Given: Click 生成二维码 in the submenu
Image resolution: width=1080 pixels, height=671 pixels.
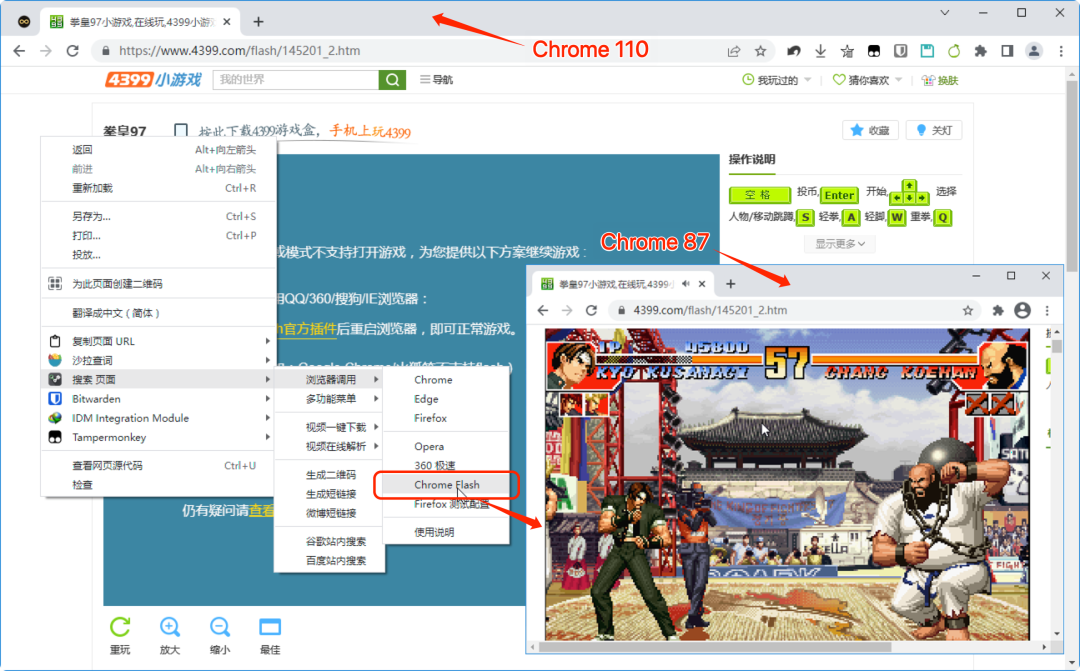Looking at the screenshot, I should click(x=330, y=475).
